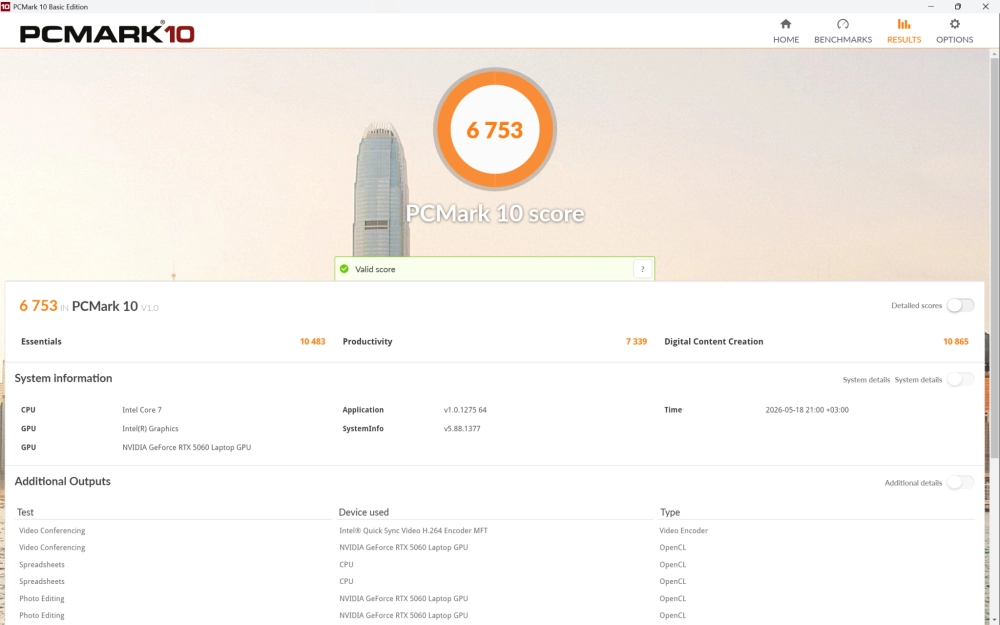
Task: Toggle Additional details switch
Action: pyautogui.click(x=960, y=483)
